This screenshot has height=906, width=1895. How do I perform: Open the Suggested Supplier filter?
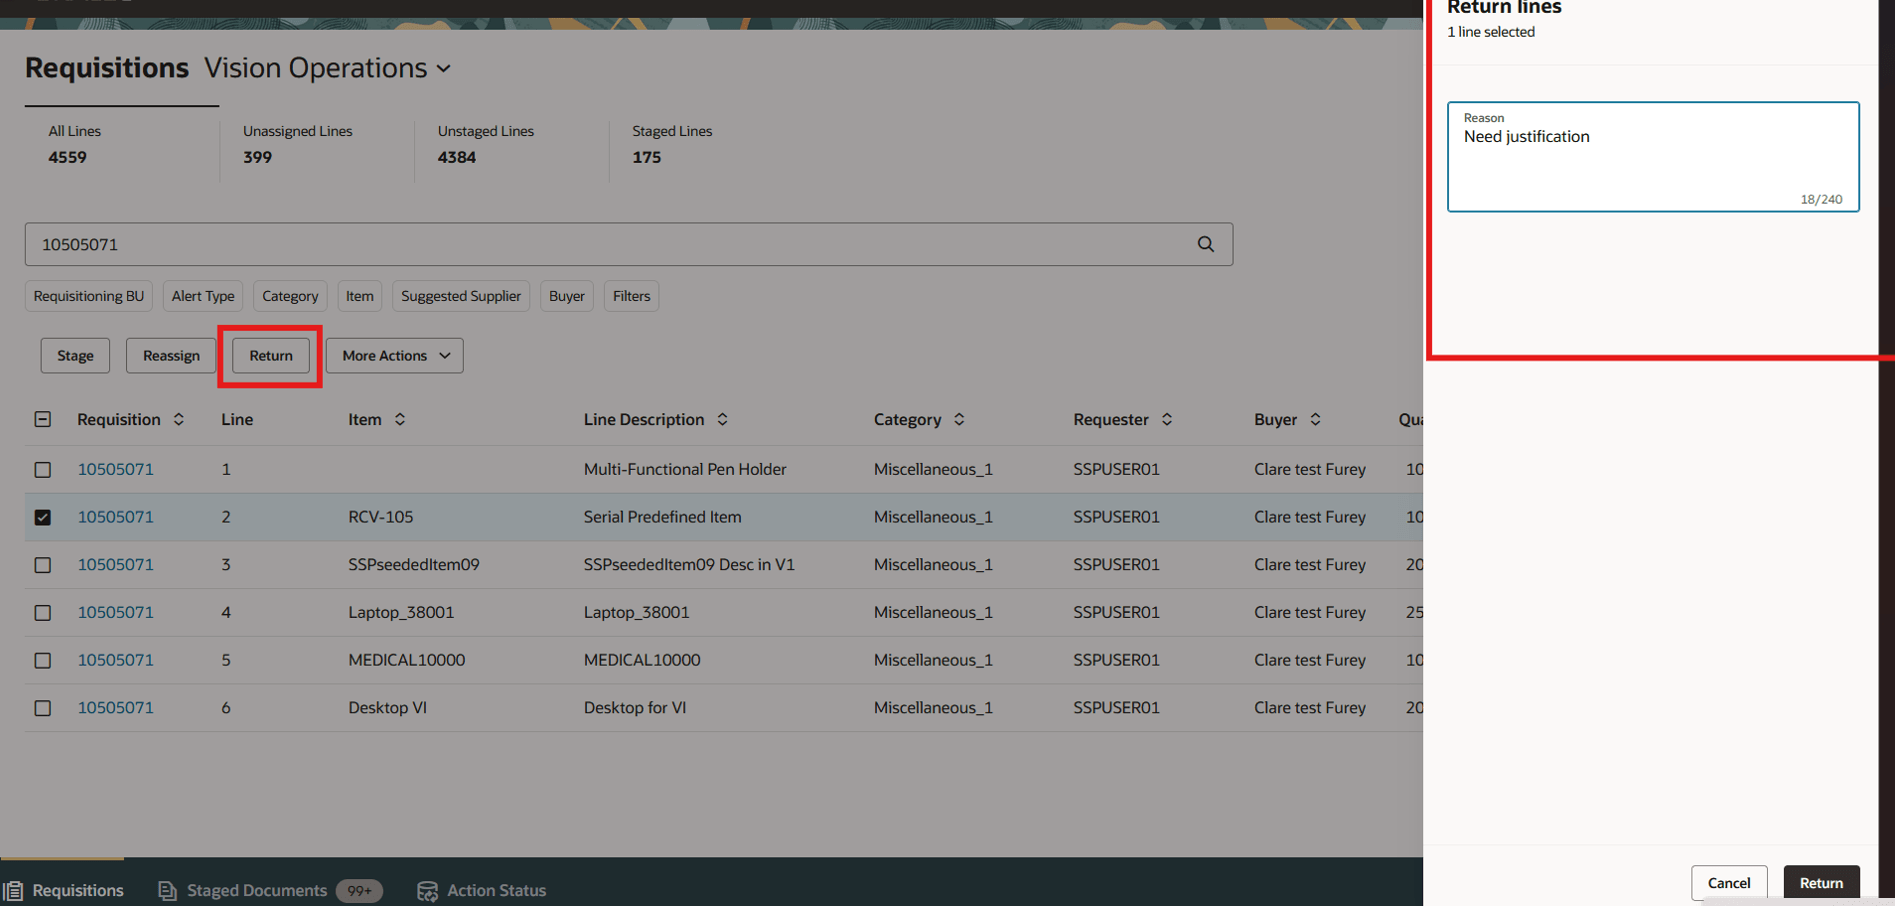[x=461, y=296]
